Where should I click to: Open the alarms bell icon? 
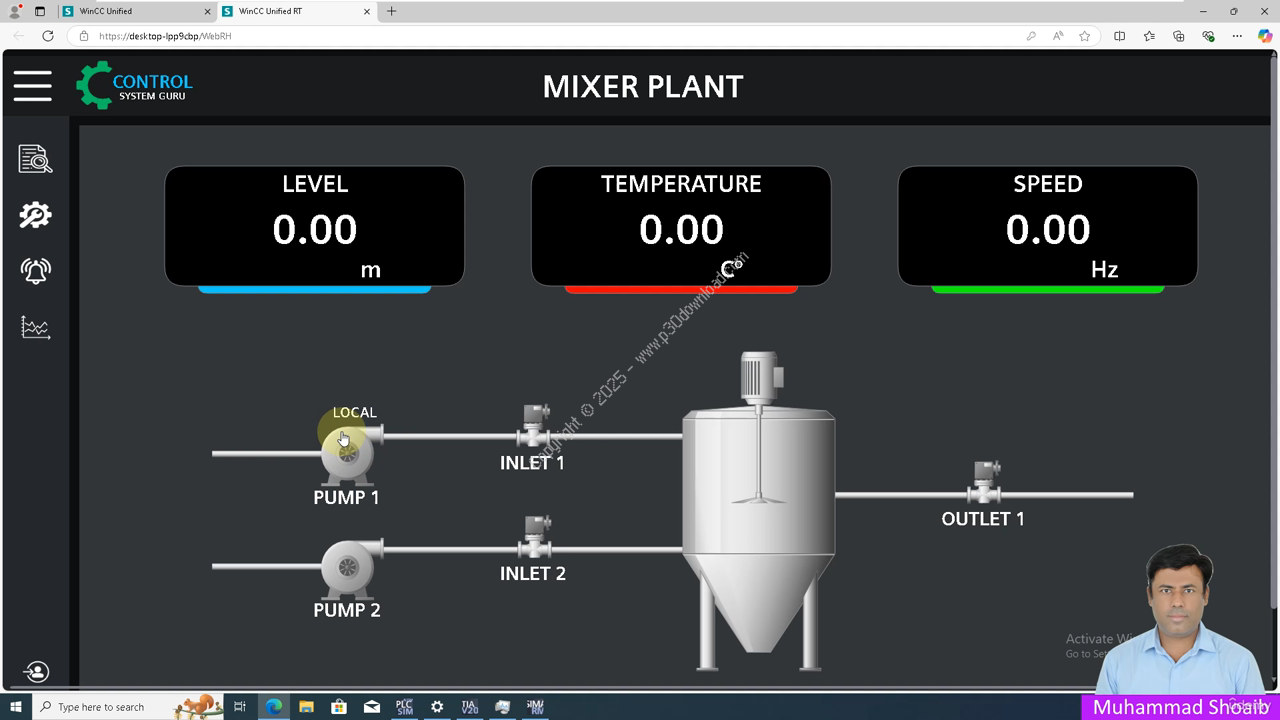click(x=35, y=271)
